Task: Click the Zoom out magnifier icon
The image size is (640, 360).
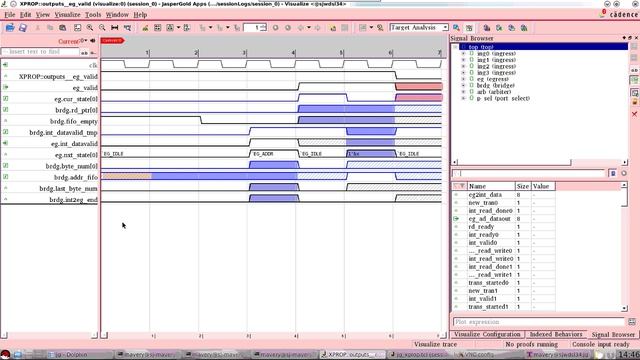Action: 102,28
